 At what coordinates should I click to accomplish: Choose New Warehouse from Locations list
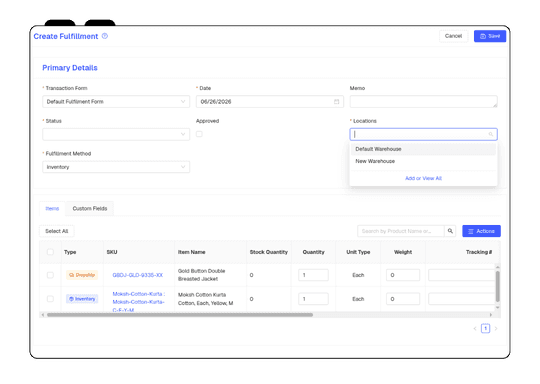(423, 161)
